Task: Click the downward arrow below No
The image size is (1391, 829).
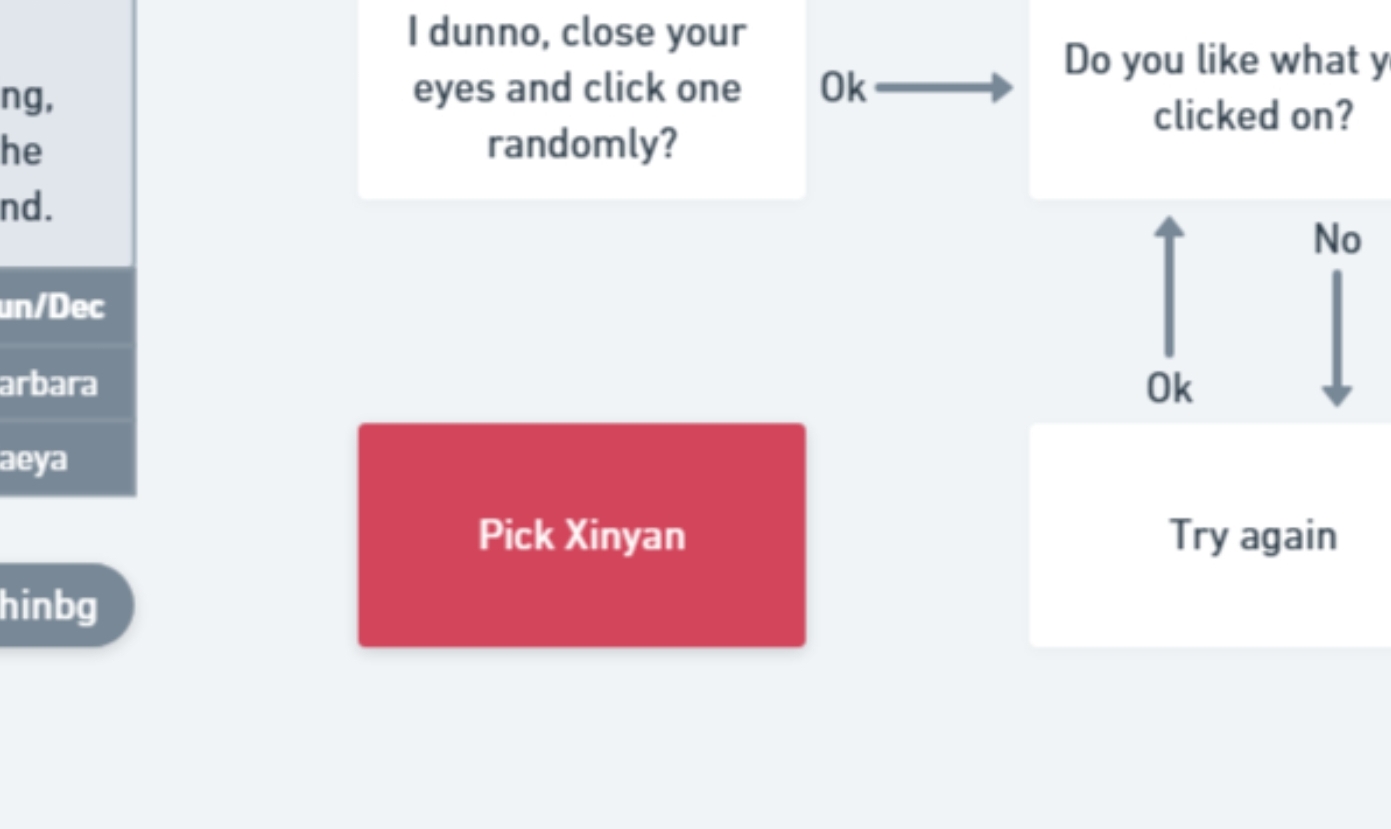Action: tap(1337, 338)
